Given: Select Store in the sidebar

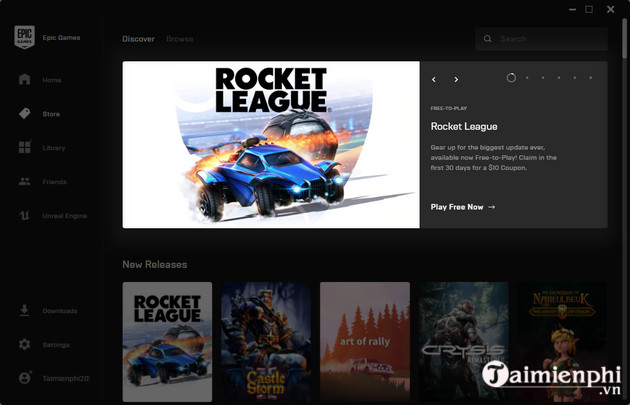Looking at the screenshot, I should (51, 114).
